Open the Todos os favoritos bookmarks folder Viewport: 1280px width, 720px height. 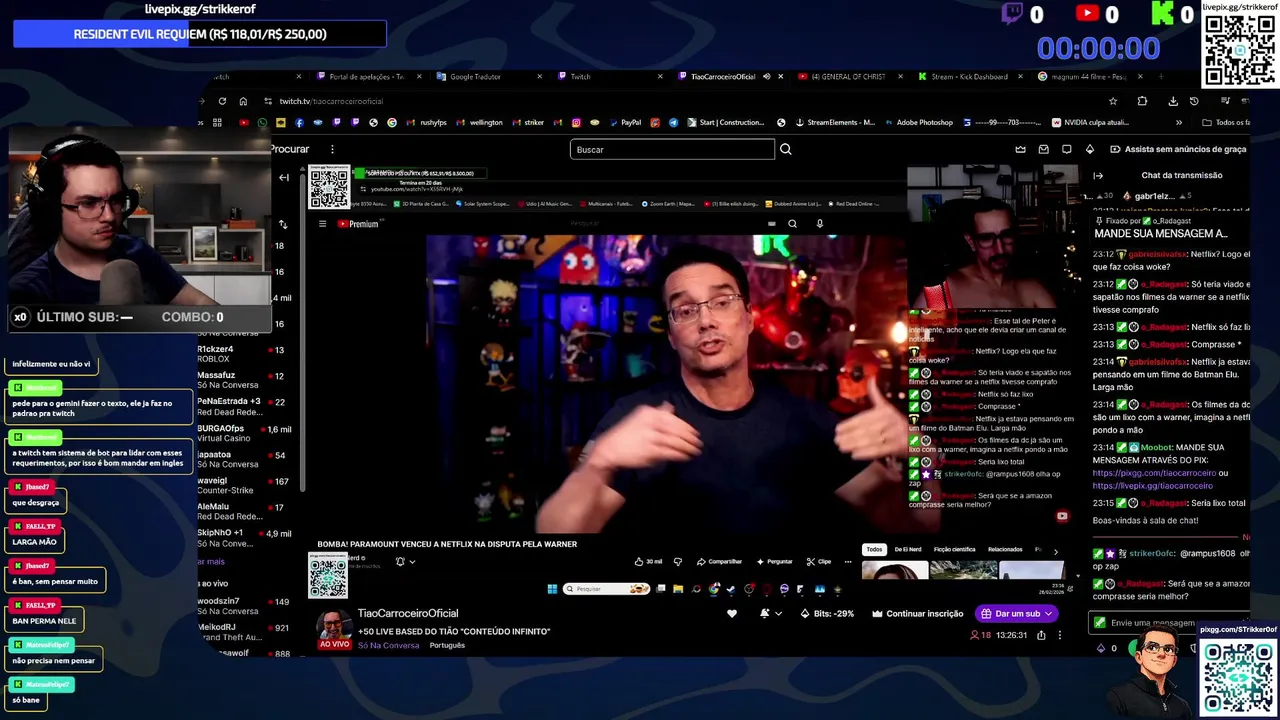pos(1226,123)
